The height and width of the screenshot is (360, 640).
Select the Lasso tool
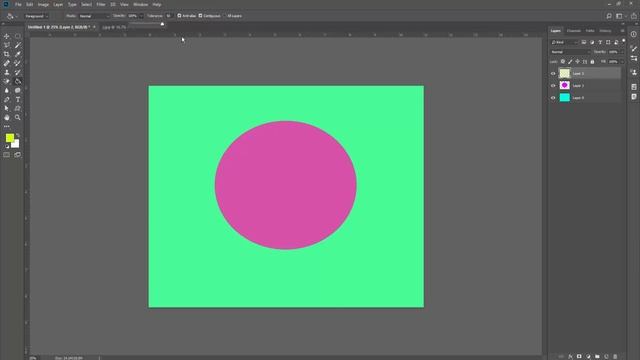click(7, 45)
